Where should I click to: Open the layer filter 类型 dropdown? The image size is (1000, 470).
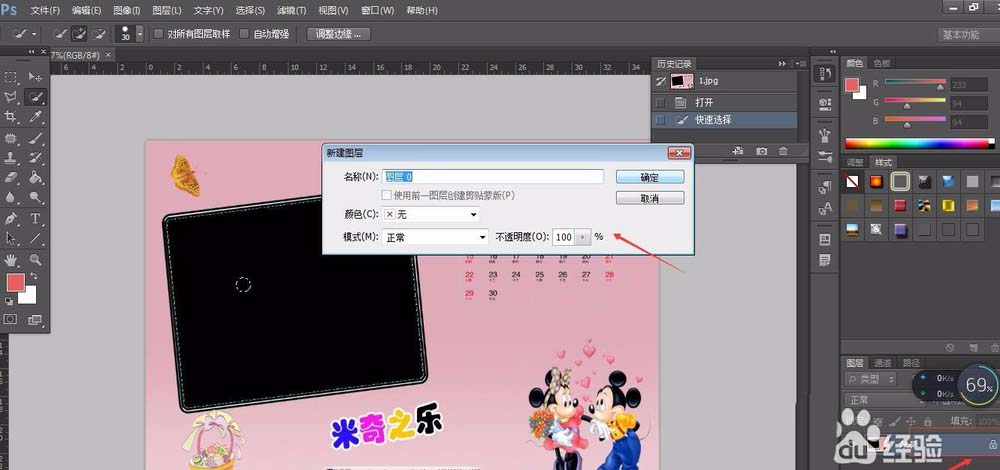(x=871, y=379)
